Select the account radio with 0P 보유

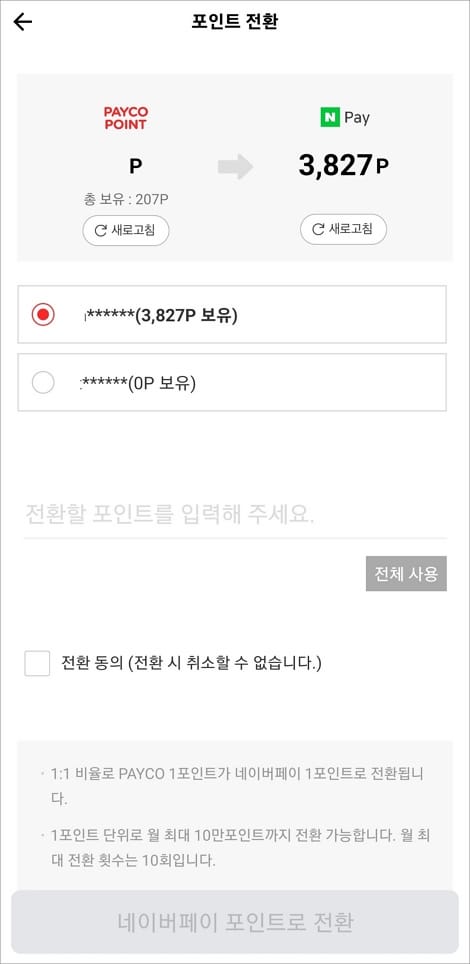coord(43,383)
